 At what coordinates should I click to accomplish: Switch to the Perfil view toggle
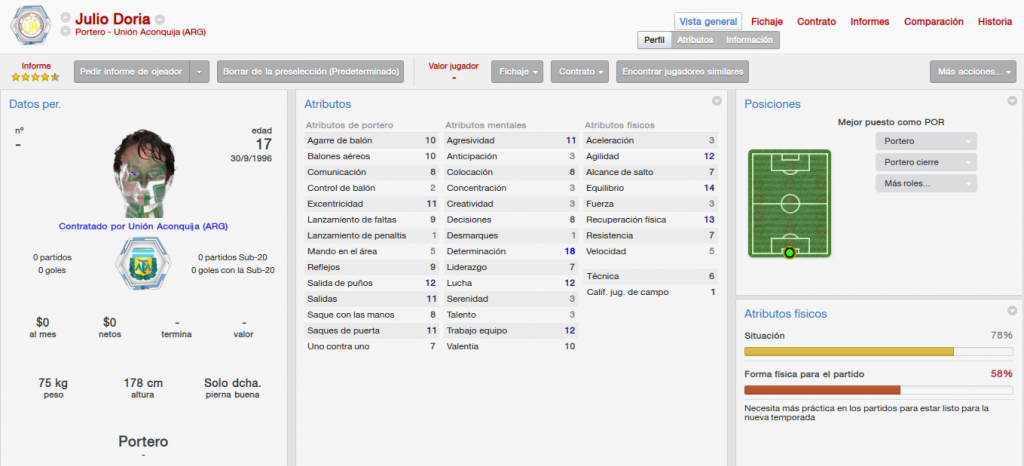[654, 40]
